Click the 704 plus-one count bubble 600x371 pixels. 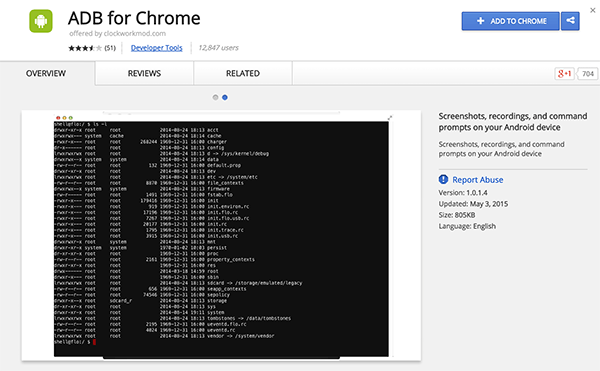tap(587, 73)
